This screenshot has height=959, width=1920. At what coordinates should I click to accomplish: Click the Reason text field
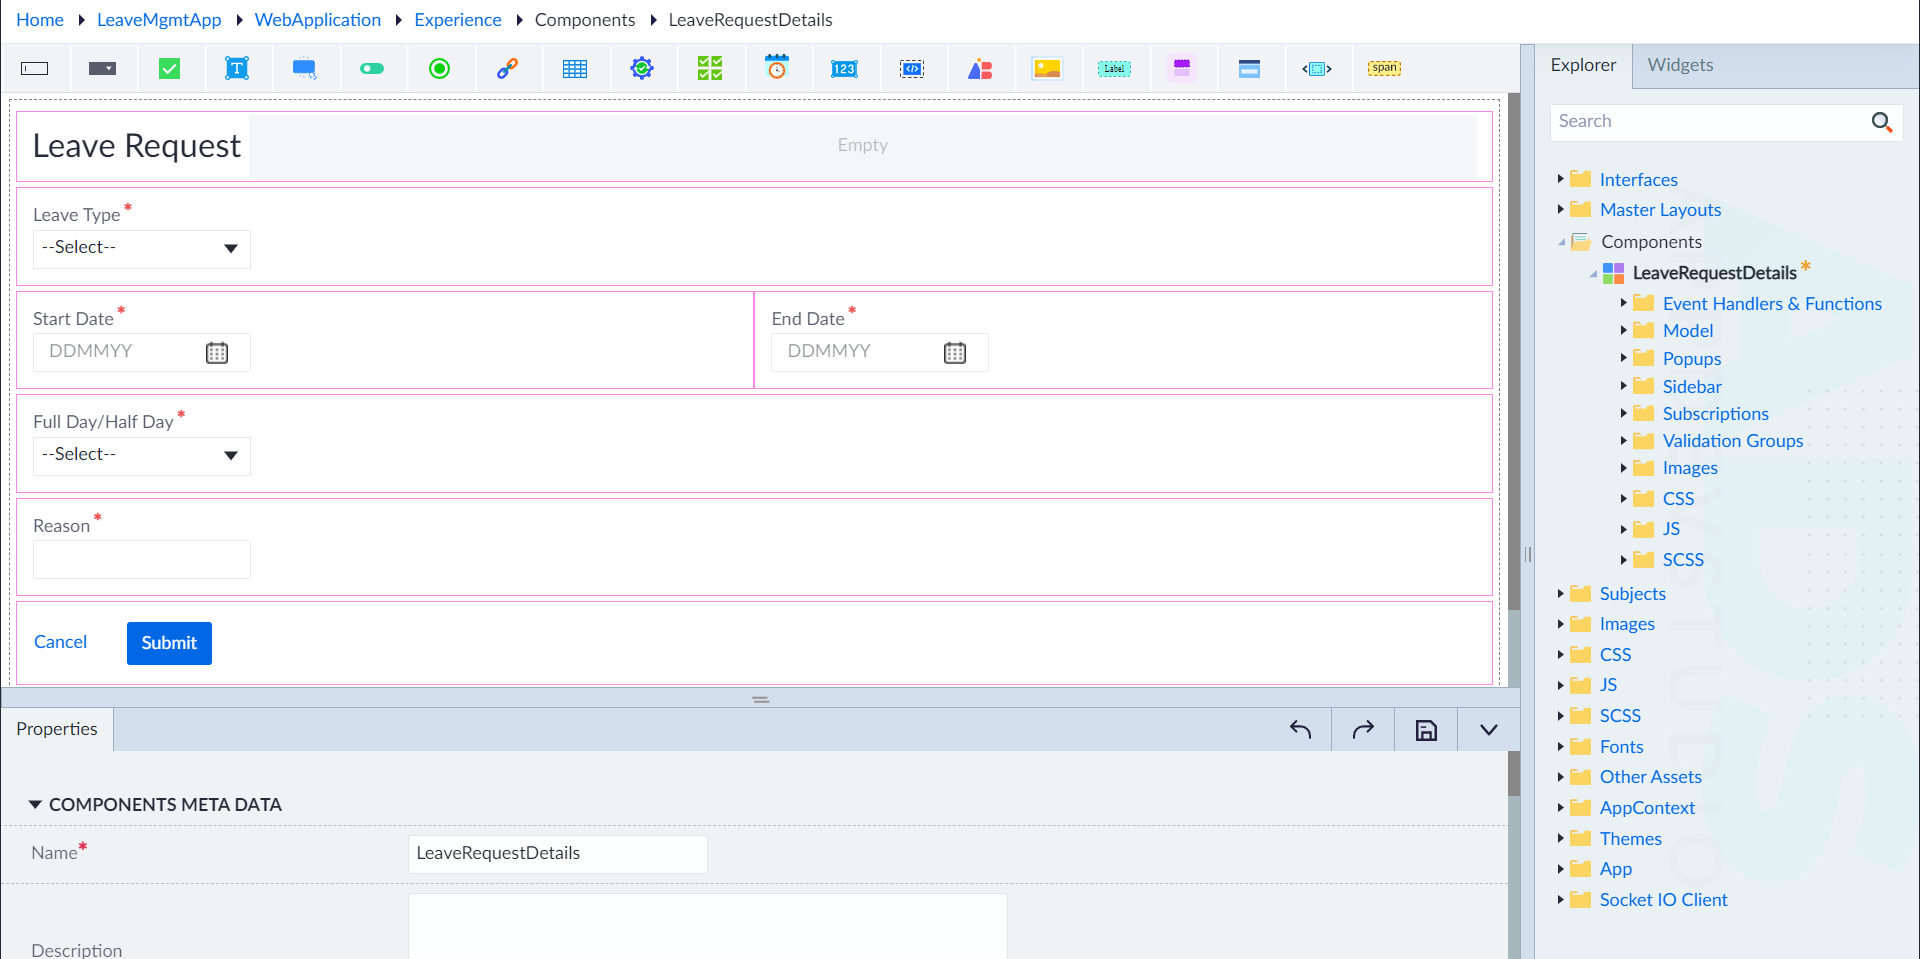click(x=142, y=559)
